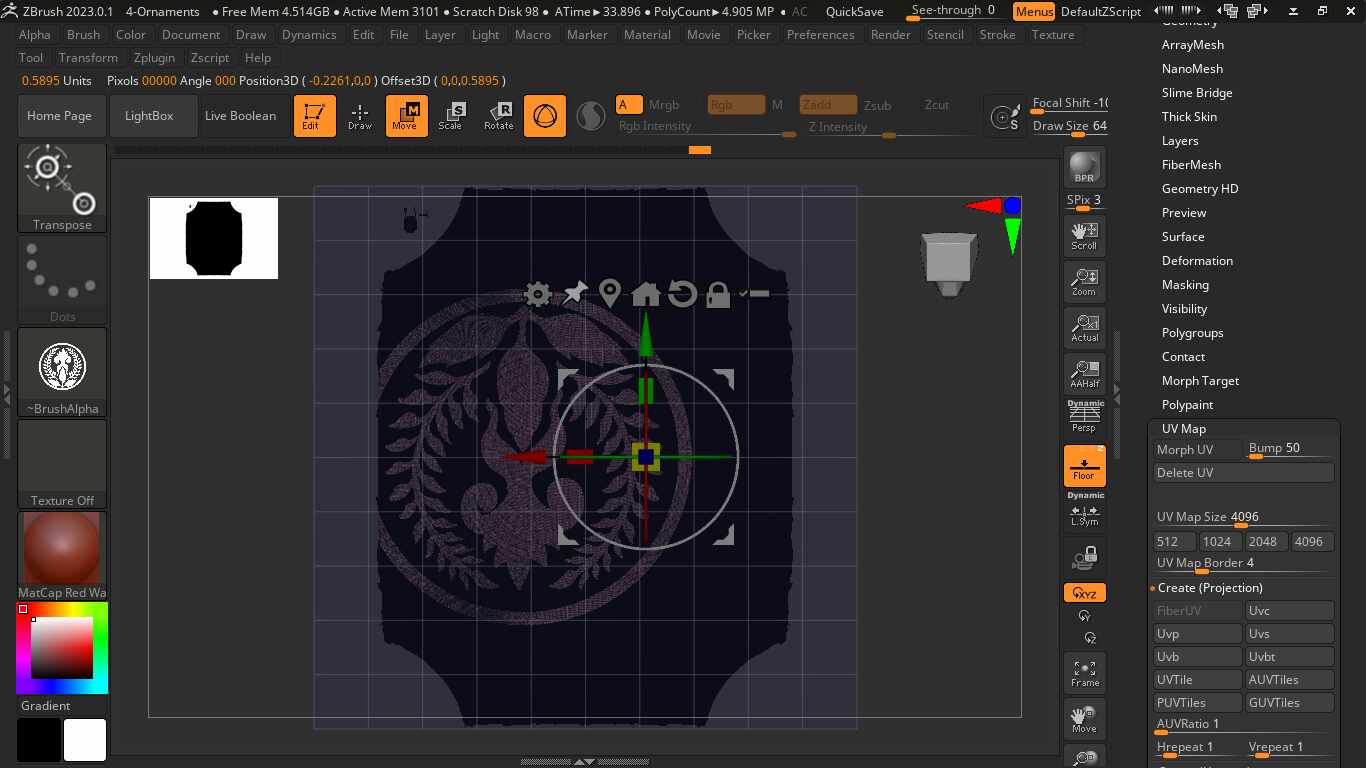Click the BPR render icon
The width and height of the screenshot is (1366, 768).
click(x=1084, y=168)
